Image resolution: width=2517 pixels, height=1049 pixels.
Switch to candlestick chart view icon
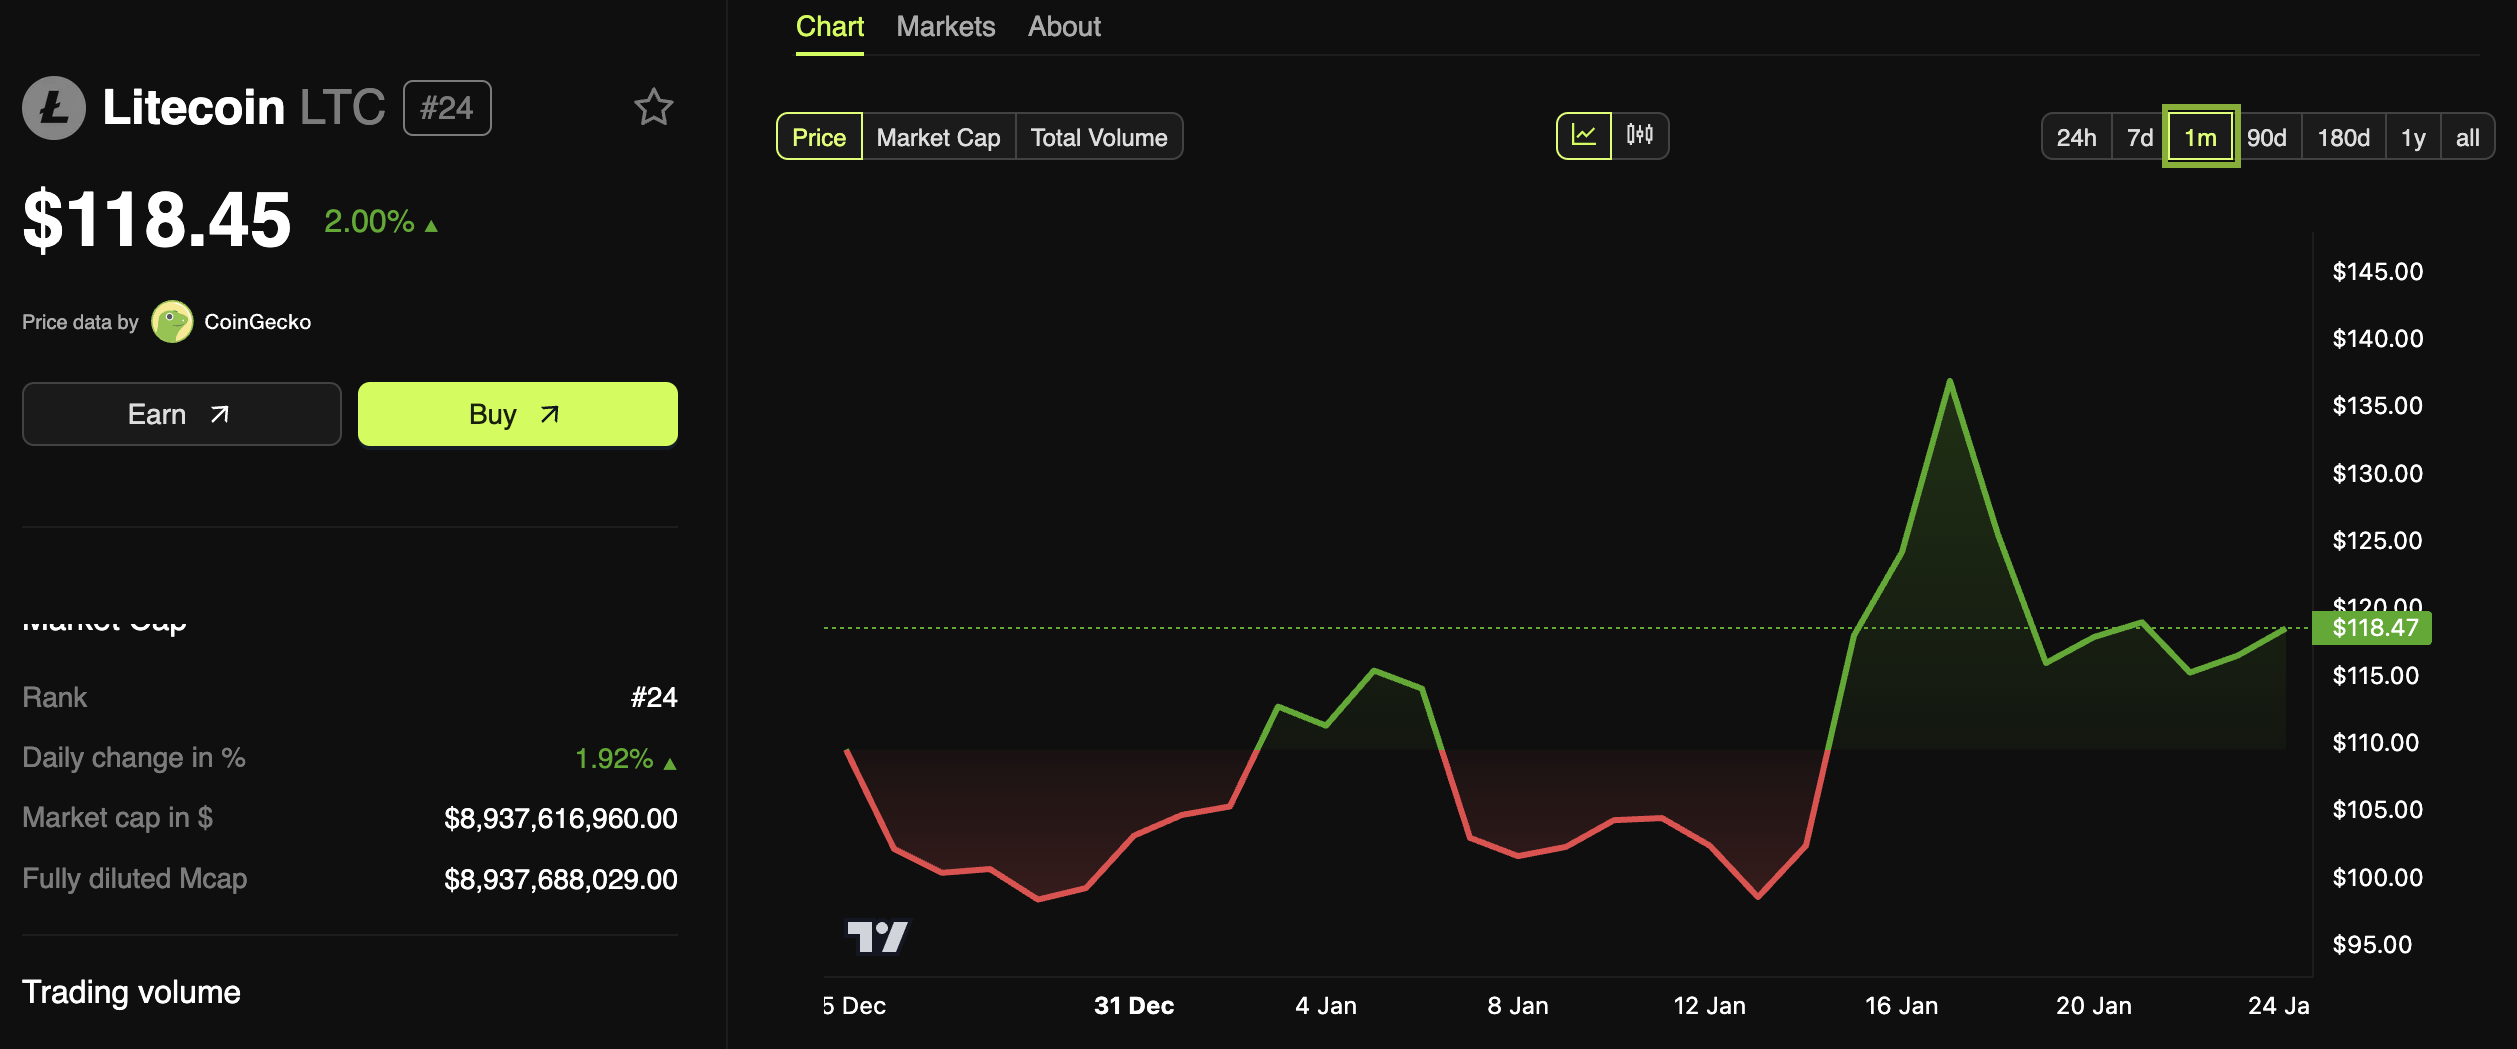click(1640, 136)
